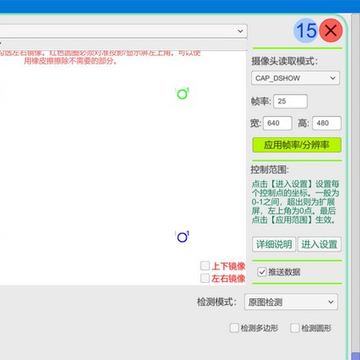Click the blue circle control point marker

pyautogui.click(x=182, y=238)
